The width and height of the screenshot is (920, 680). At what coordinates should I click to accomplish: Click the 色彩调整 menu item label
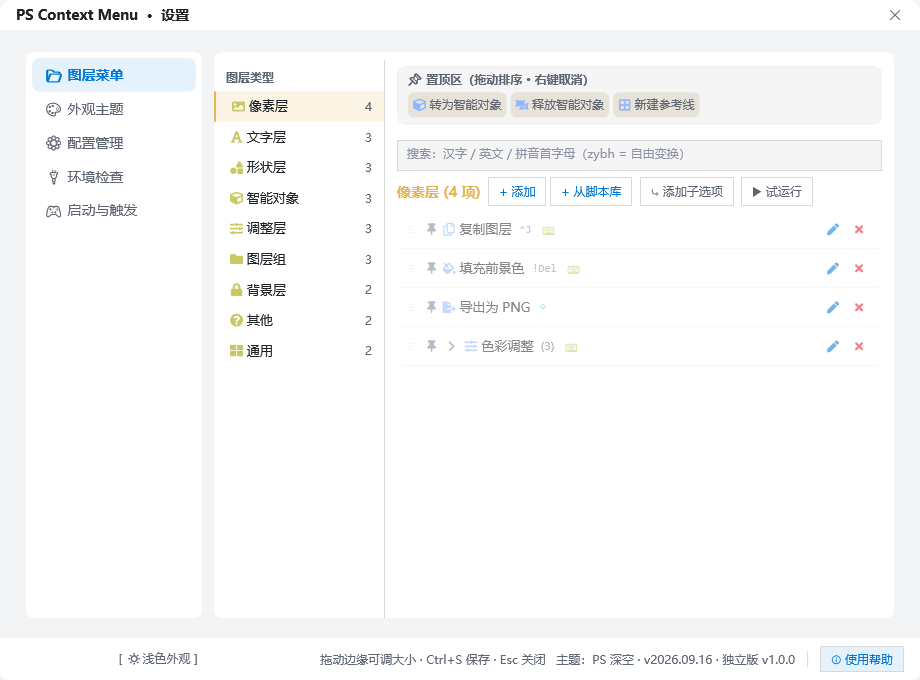coord(508,346)
